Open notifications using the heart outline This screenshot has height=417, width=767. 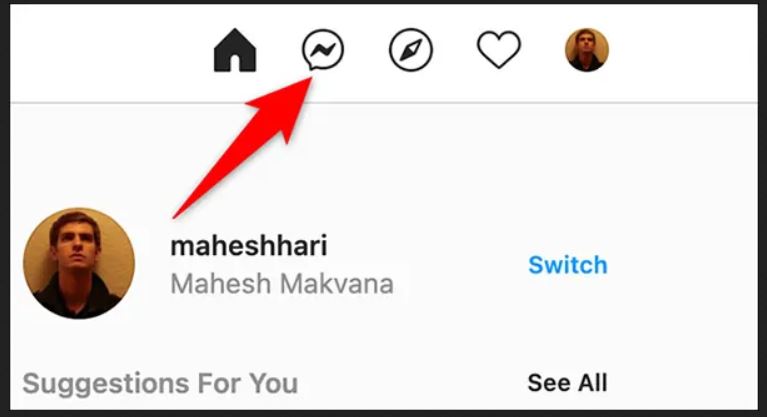point(498,50)
